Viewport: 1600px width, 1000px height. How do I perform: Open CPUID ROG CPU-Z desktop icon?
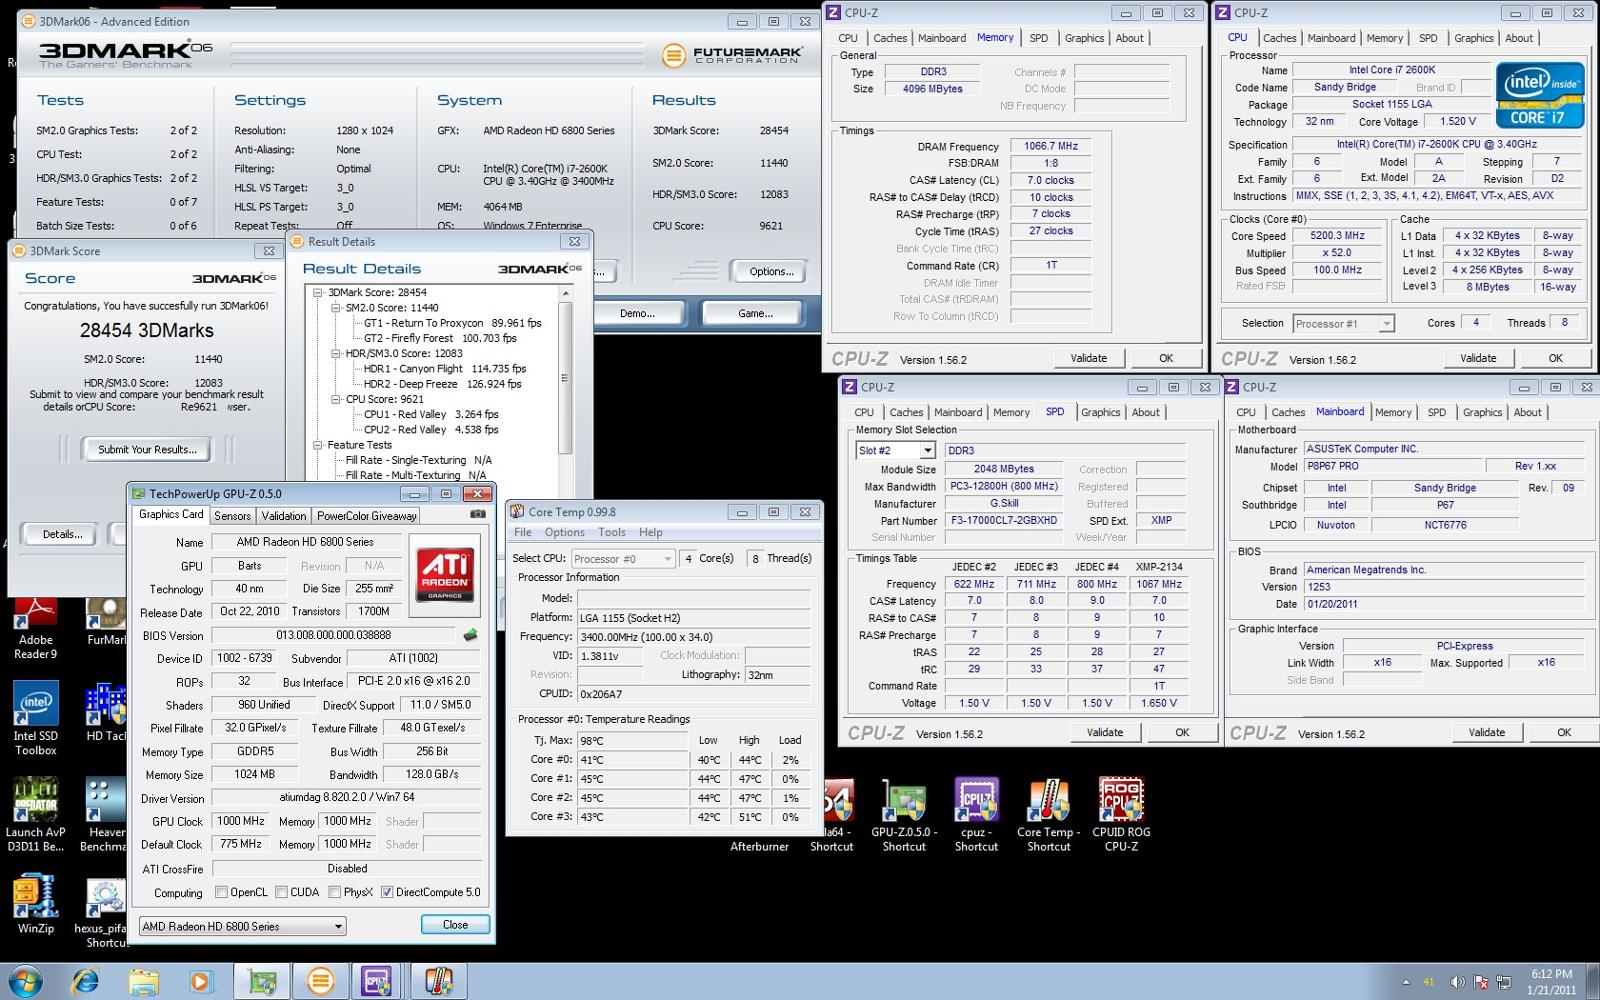tap(1121, 815)
